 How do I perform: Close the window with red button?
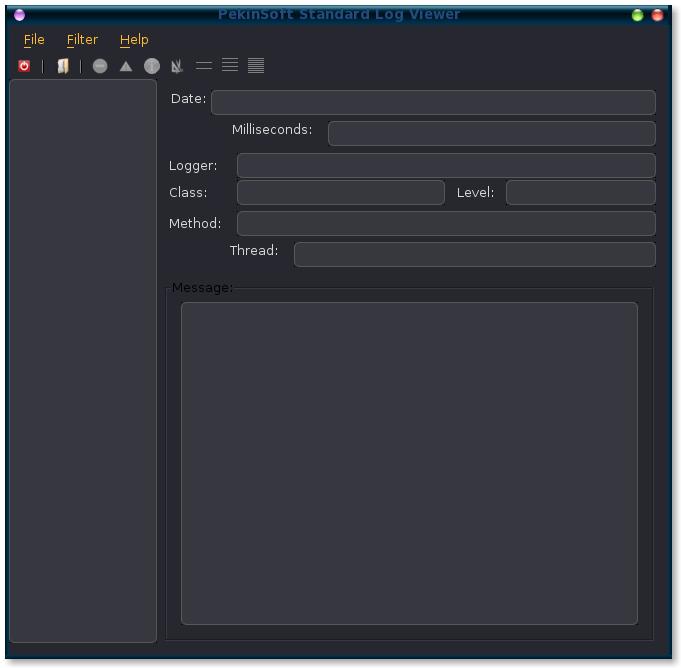658,15
